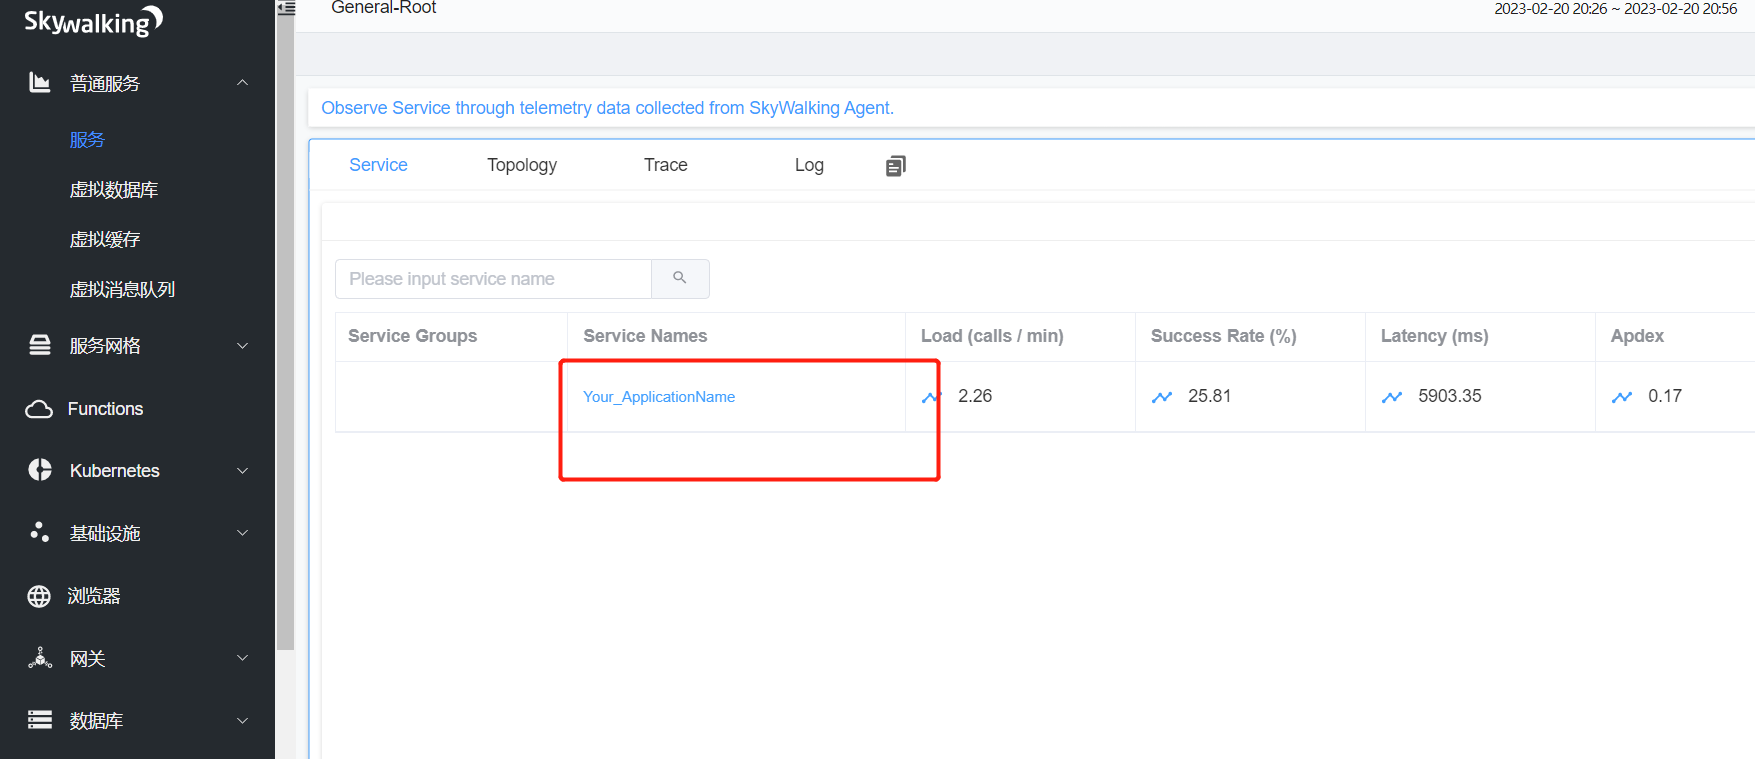Collapse the 普通服务 section
The image size is (1755, 759).
pyautogui.click(x=242, y=83)
